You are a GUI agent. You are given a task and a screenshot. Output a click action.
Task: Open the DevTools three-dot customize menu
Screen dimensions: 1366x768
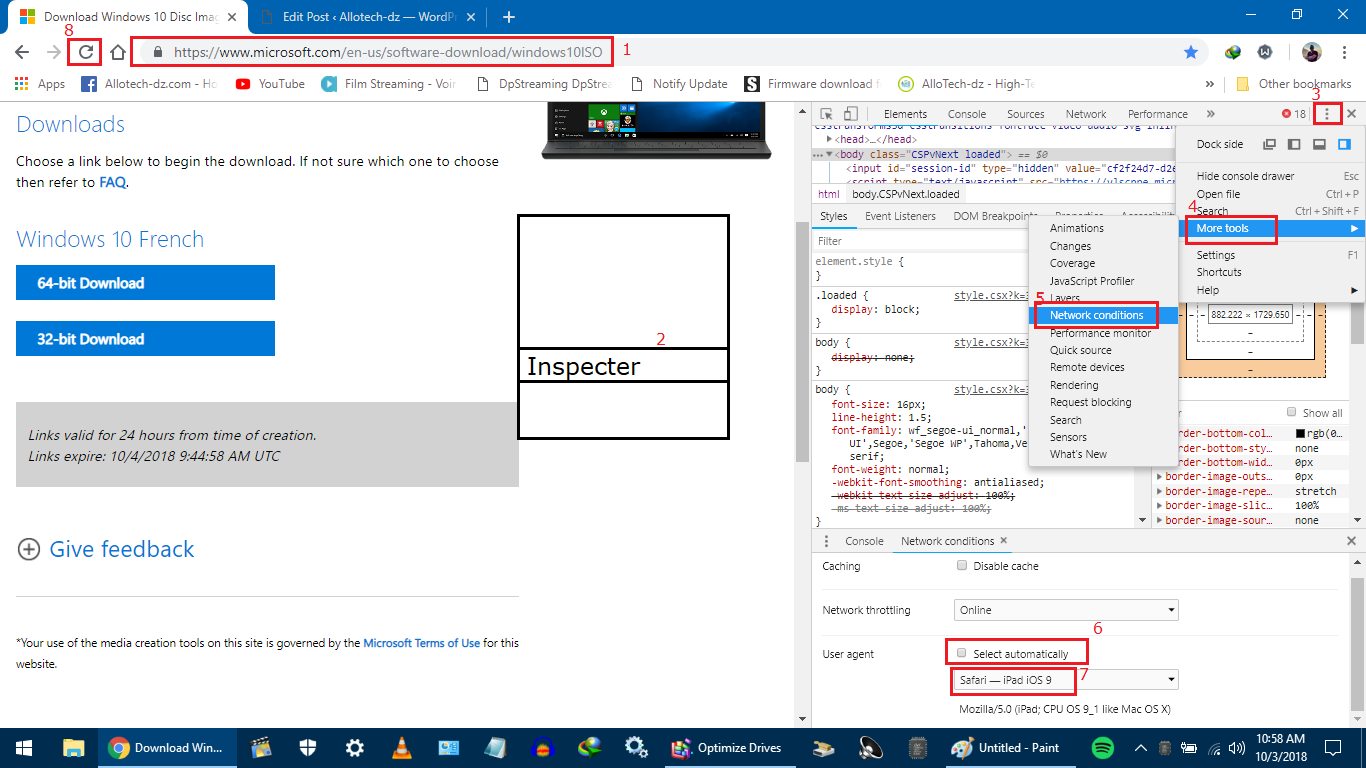1327,114
